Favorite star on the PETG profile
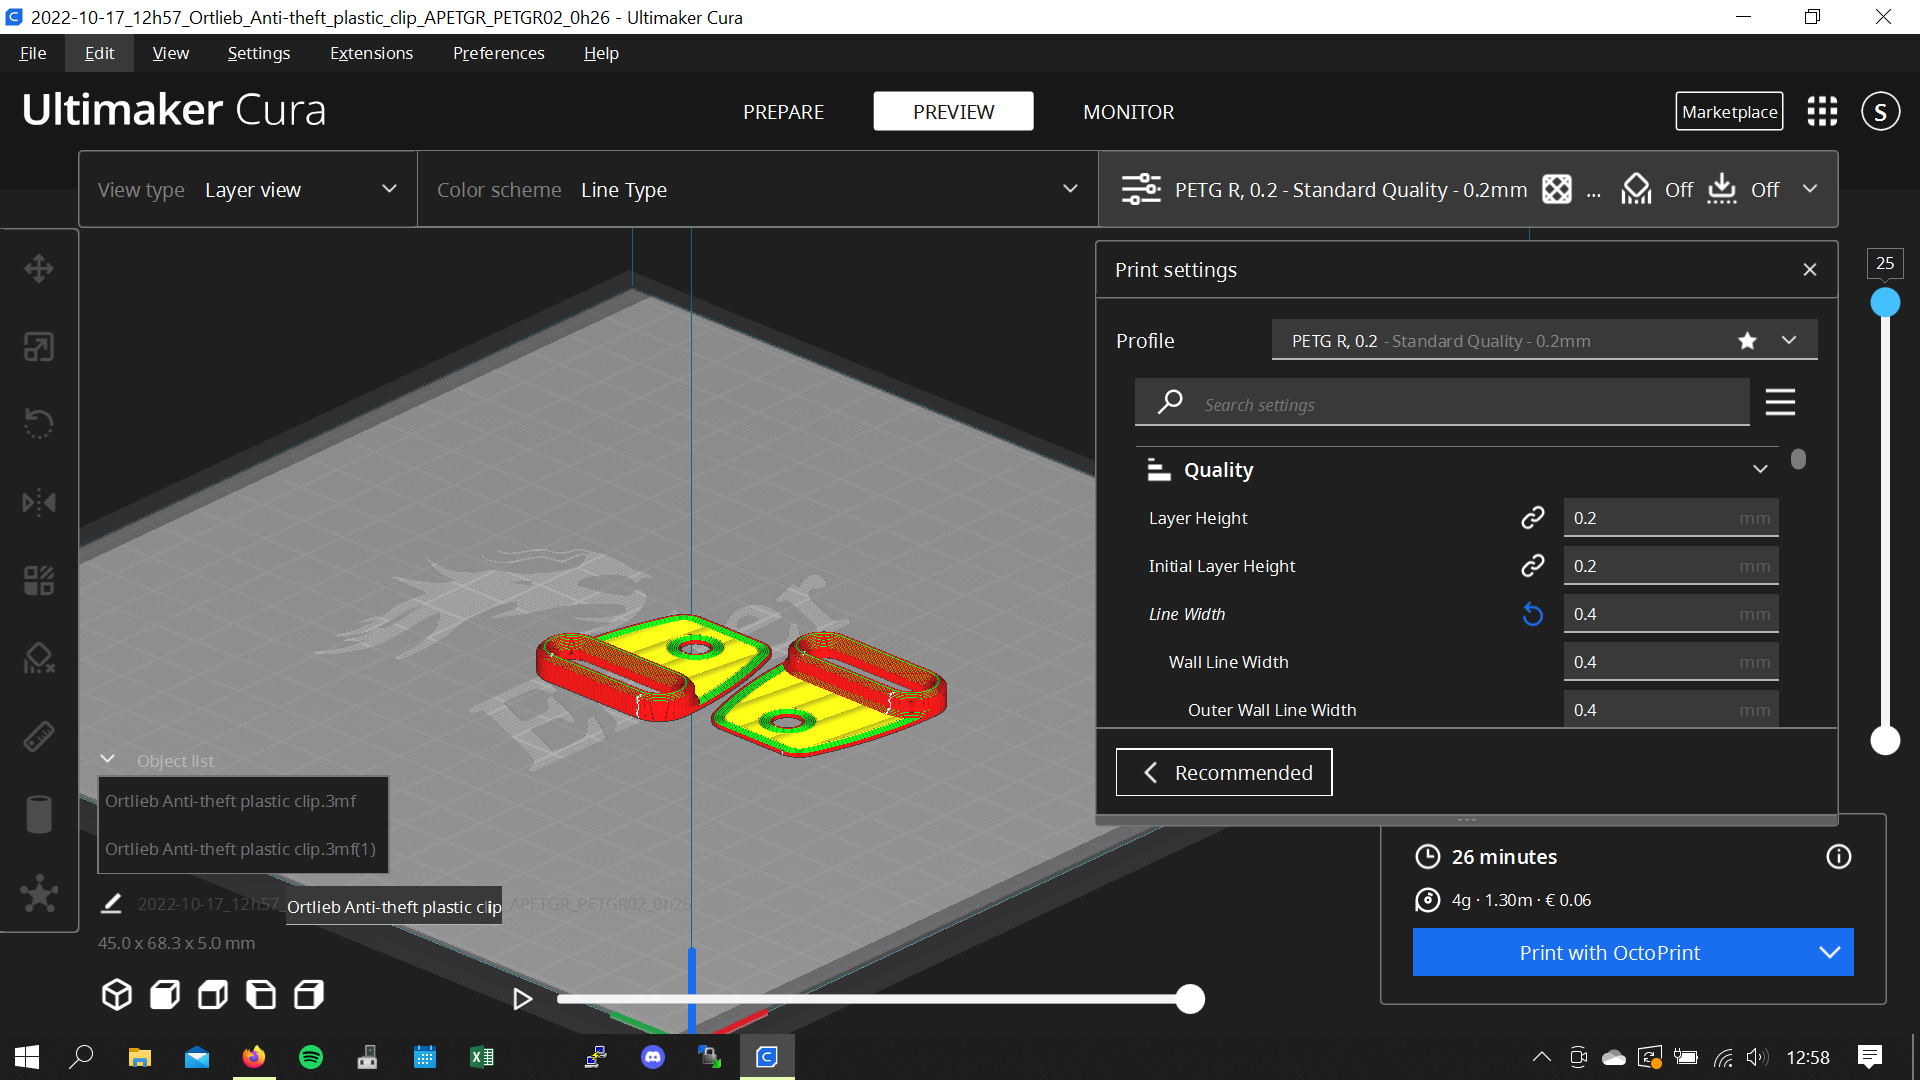The image size is (1920, 1080). coord(1747,341)
